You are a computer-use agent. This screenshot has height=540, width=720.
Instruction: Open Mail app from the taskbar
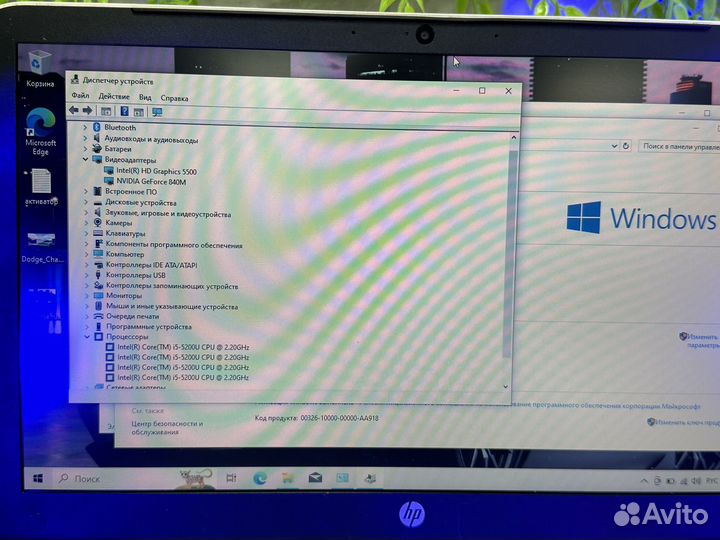315,478
